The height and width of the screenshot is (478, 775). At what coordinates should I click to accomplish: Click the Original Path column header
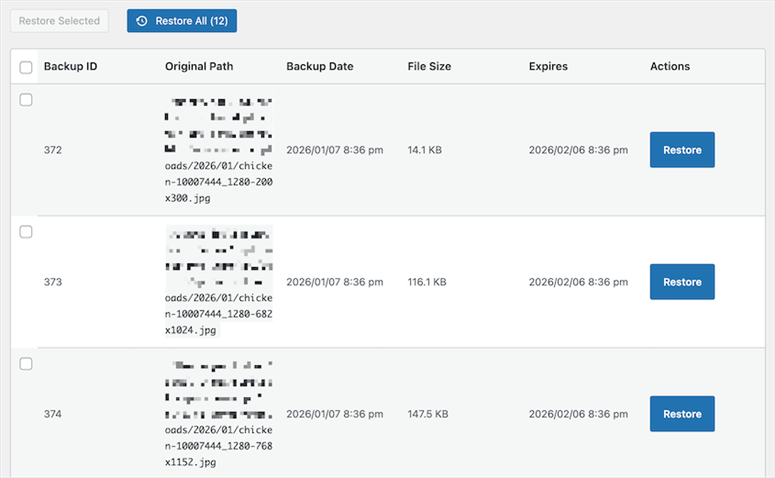coord(199,67)
